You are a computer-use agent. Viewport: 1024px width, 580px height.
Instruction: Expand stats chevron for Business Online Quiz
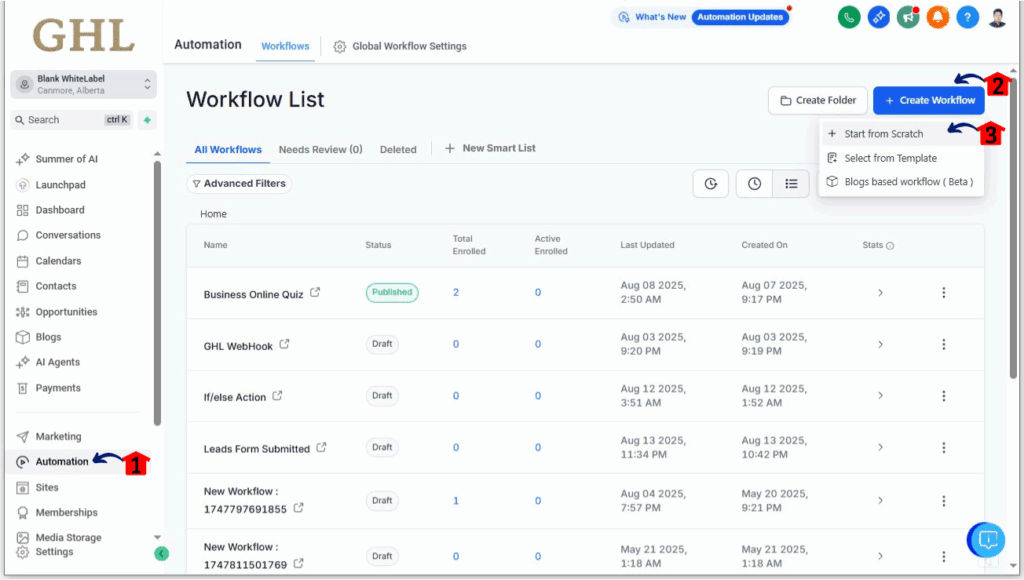[880, 293]
